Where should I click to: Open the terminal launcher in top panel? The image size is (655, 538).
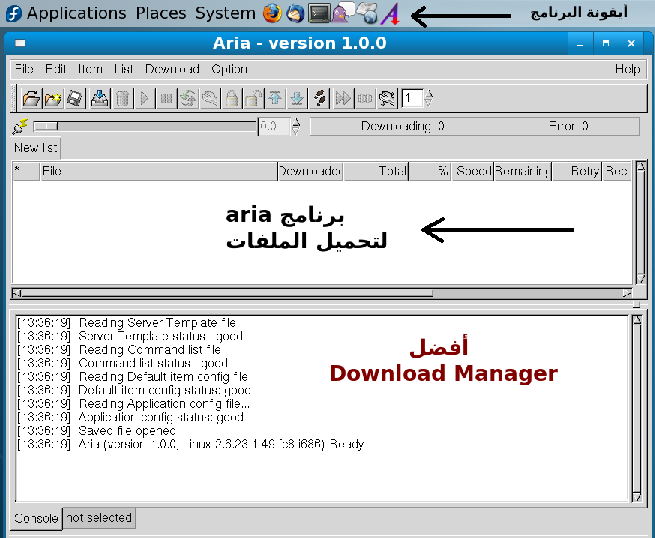pos(319,13)
